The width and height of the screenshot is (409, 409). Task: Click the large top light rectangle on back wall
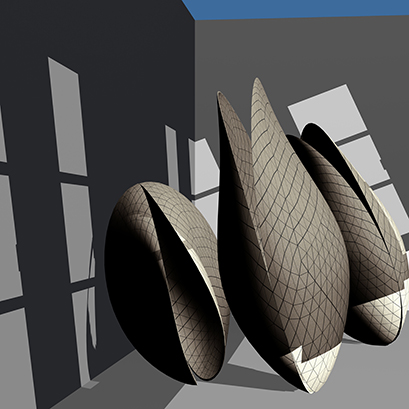pos(328,113)
